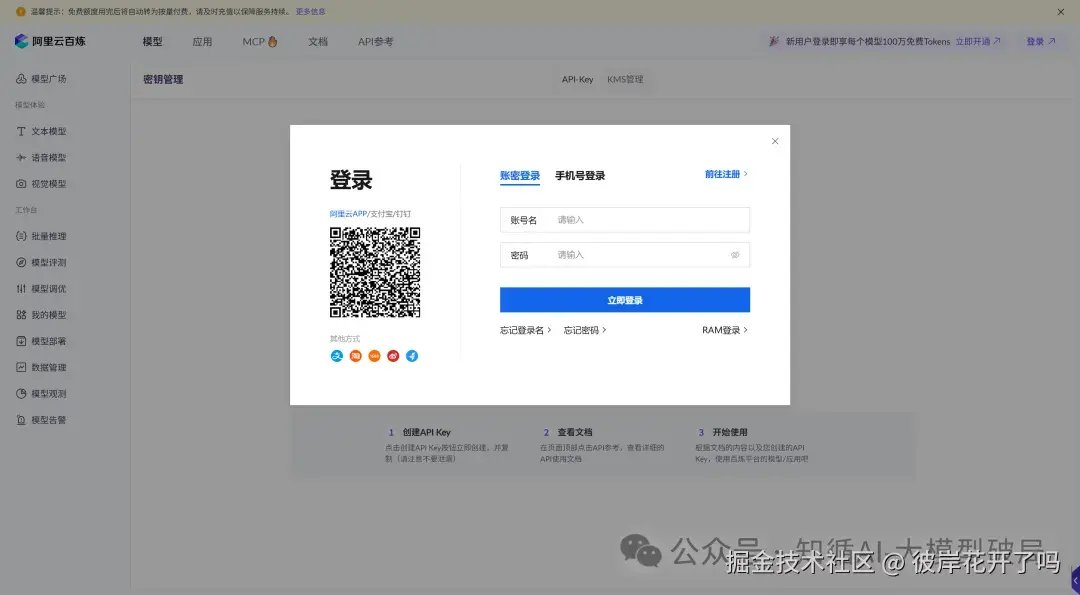This screenshot has width=1080, height=595.
Task: Log in with the Alipay icon
Action: point(337,355)
